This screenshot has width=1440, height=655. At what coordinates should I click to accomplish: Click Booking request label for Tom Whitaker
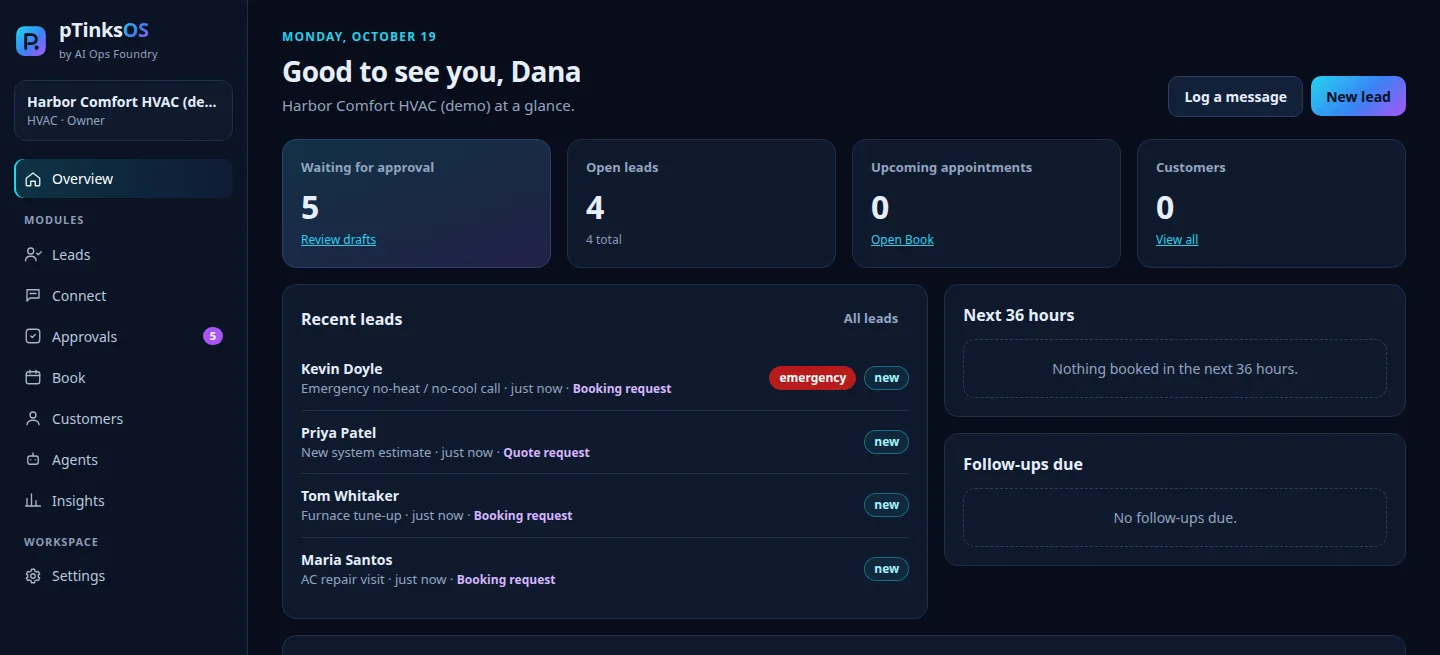tap(523, 516)
